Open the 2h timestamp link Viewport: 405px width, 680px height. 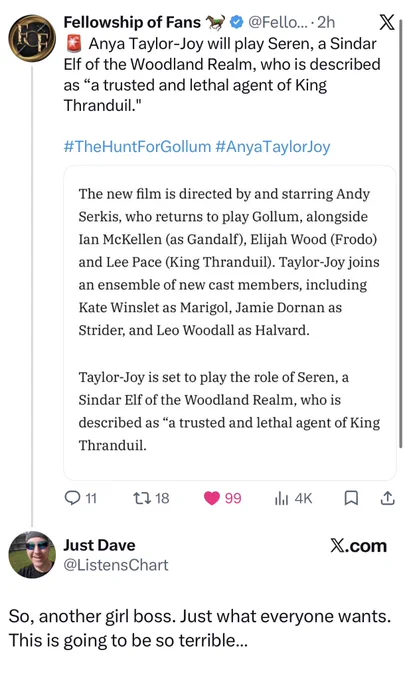[326, 22]
